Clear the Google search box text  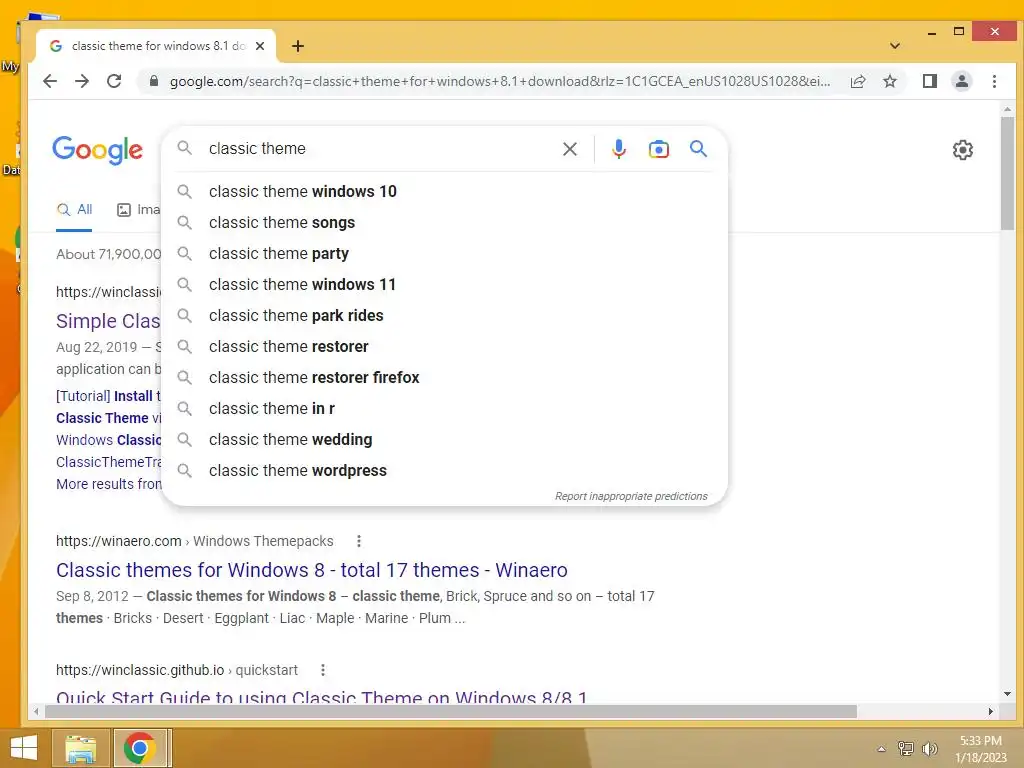tap(569, 149)
